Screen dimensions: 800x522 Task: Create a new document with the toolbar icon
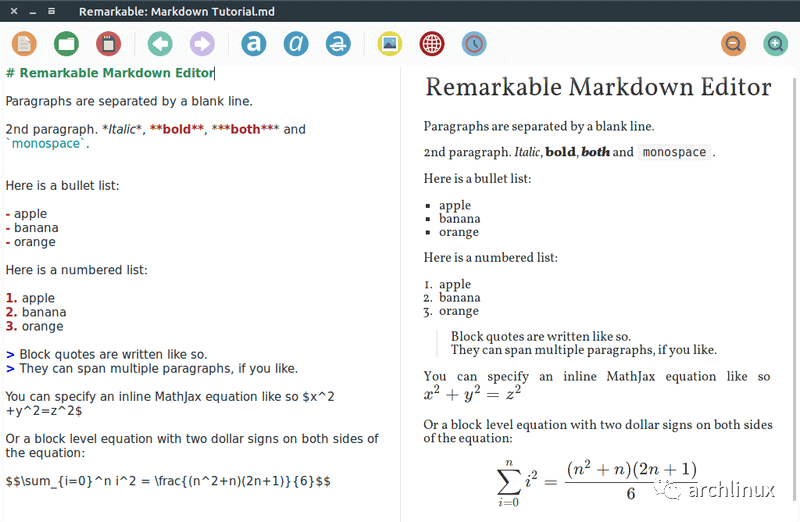click(24, 44)
